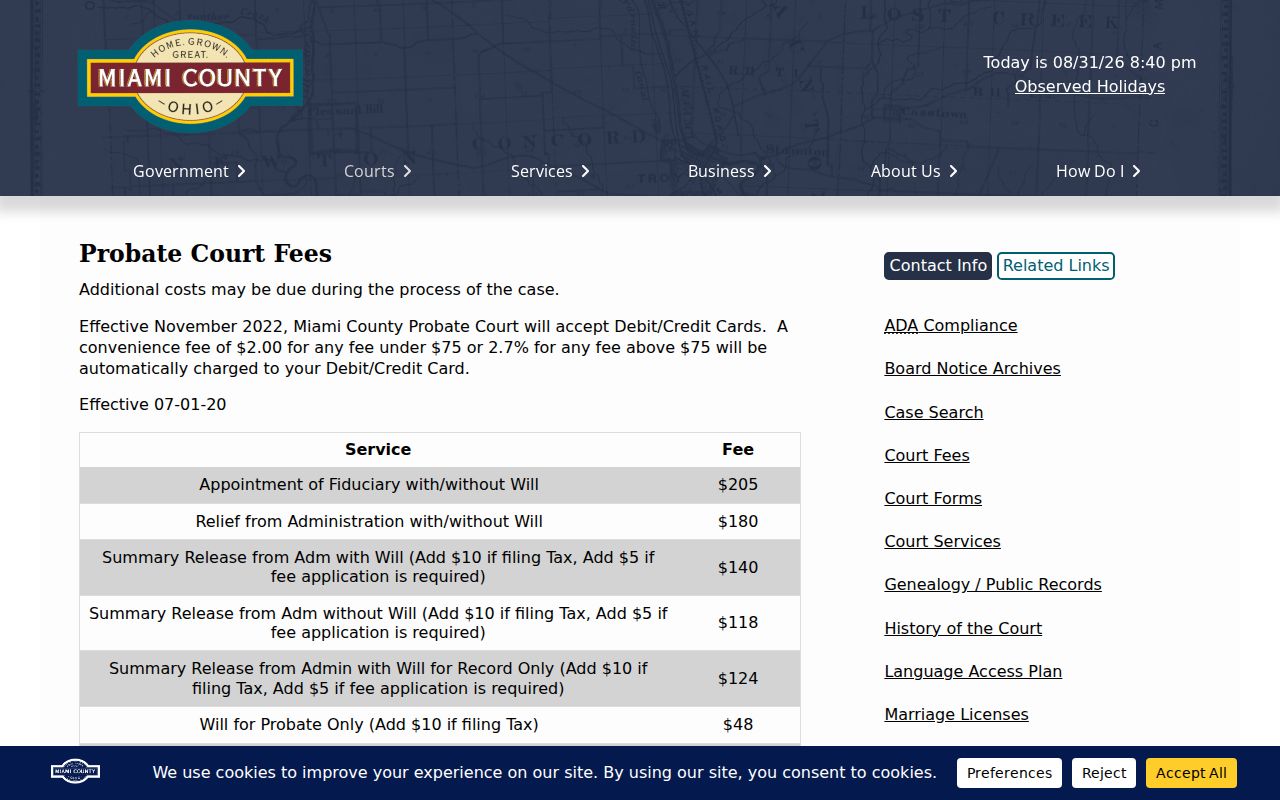The image size is (1280, 800).
Task: Open the Observed Holidays link
Action: click(x=1090, y=87)
